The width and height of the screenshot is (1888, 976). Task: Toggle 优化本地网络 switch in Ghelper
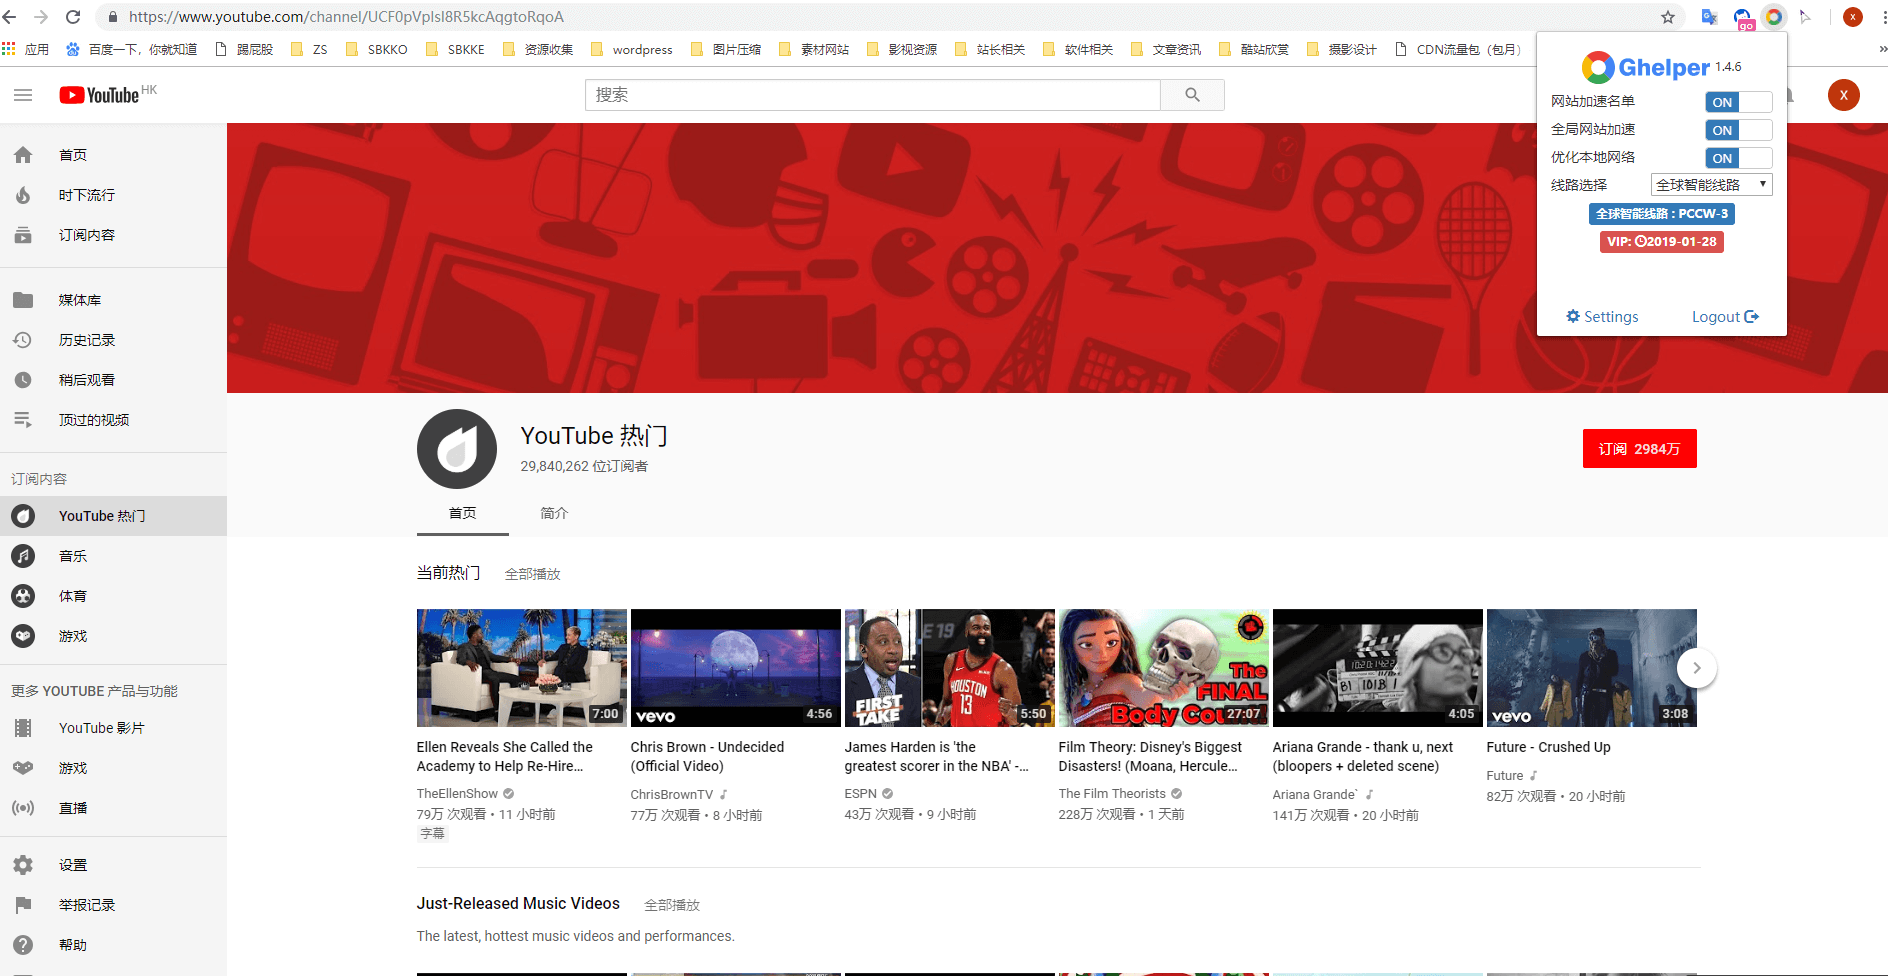click(1738, 158)
